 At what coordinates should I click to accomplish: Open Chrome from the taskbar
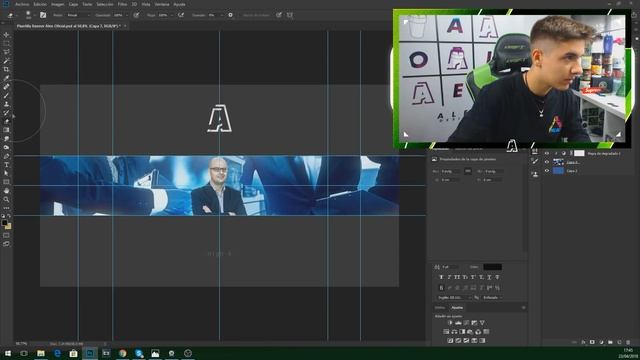122,353
